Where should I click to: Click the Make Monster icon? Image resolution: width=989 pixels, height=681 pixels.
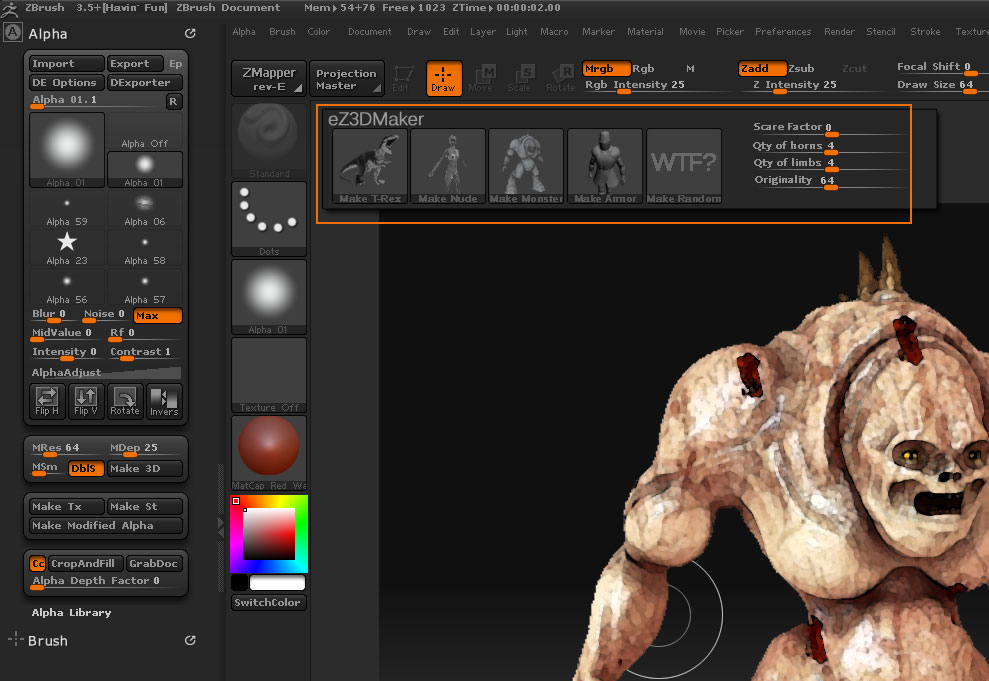click(x=525, y=166)
